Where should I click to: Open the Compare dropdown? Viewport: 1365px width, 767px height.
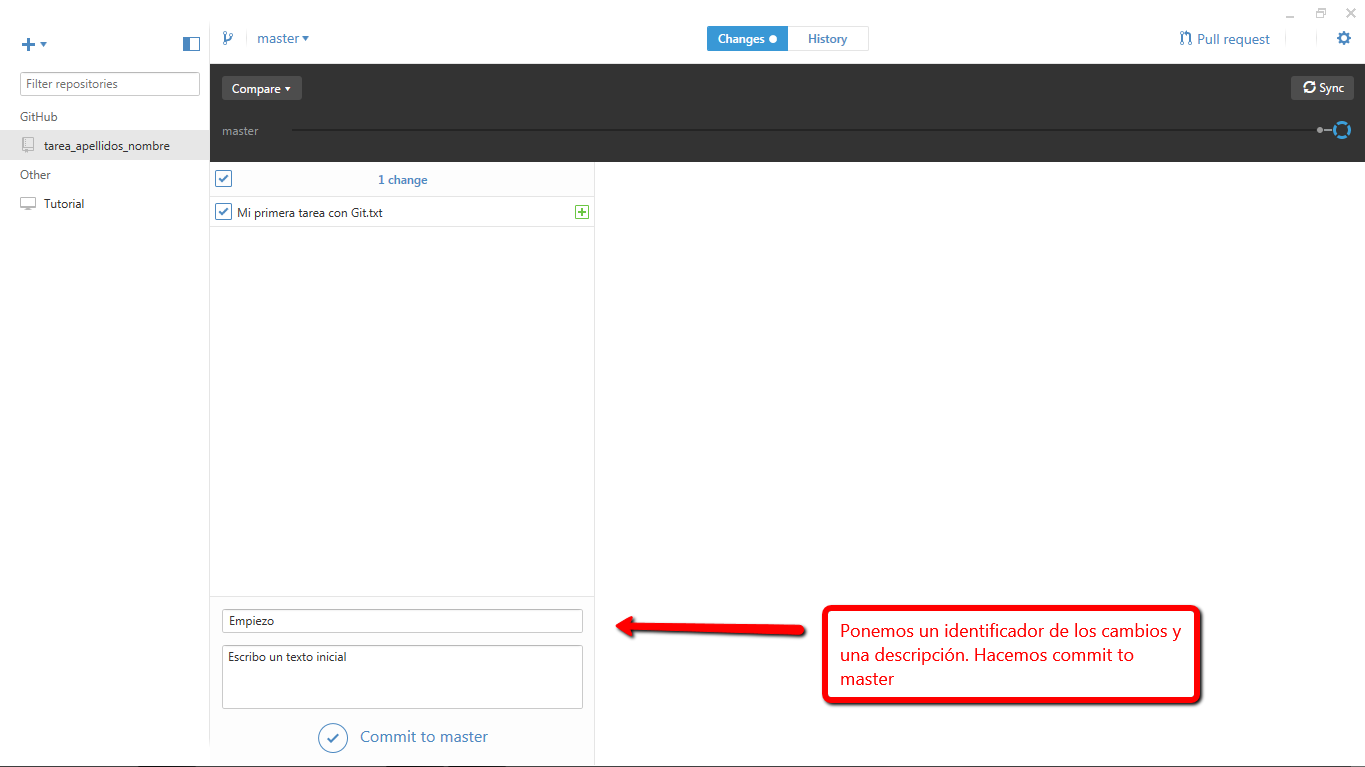tap(262, 89)
